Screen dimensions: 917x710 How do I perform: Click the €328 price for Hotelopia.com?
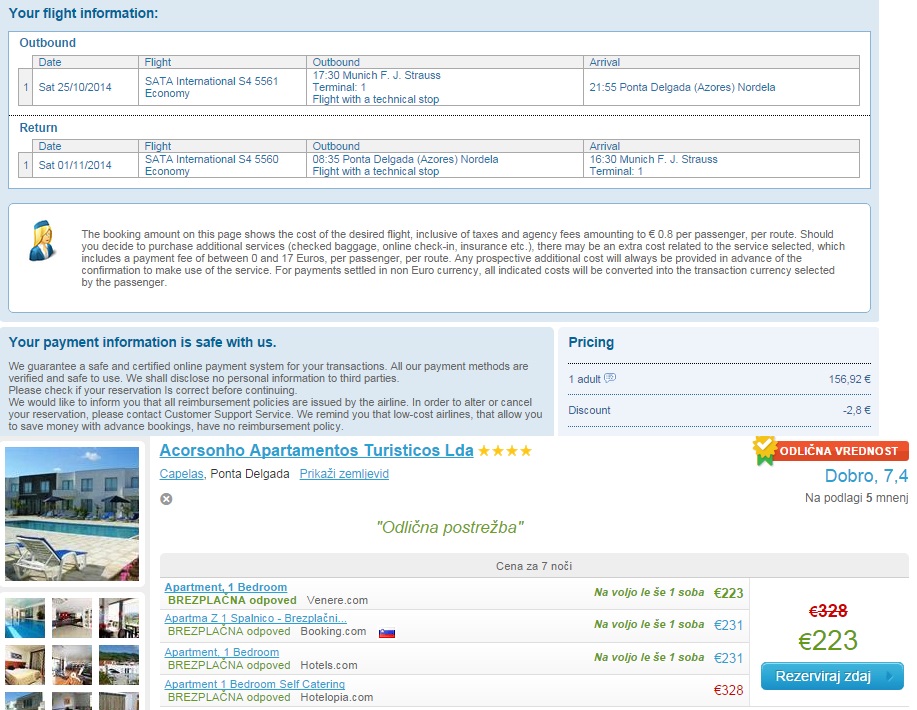(x=729, y=690)
